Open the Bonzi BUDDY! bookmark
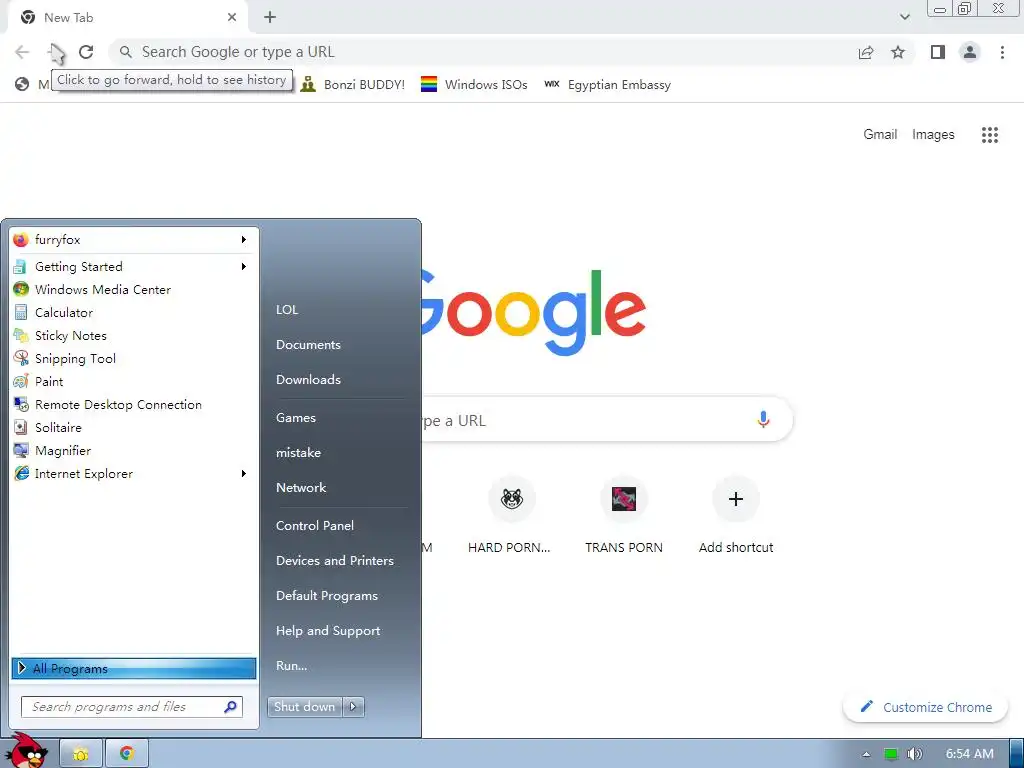Image resolution: width=1024 pixels, height=768 pixels. pyautogui.click(x=353, y=84)
